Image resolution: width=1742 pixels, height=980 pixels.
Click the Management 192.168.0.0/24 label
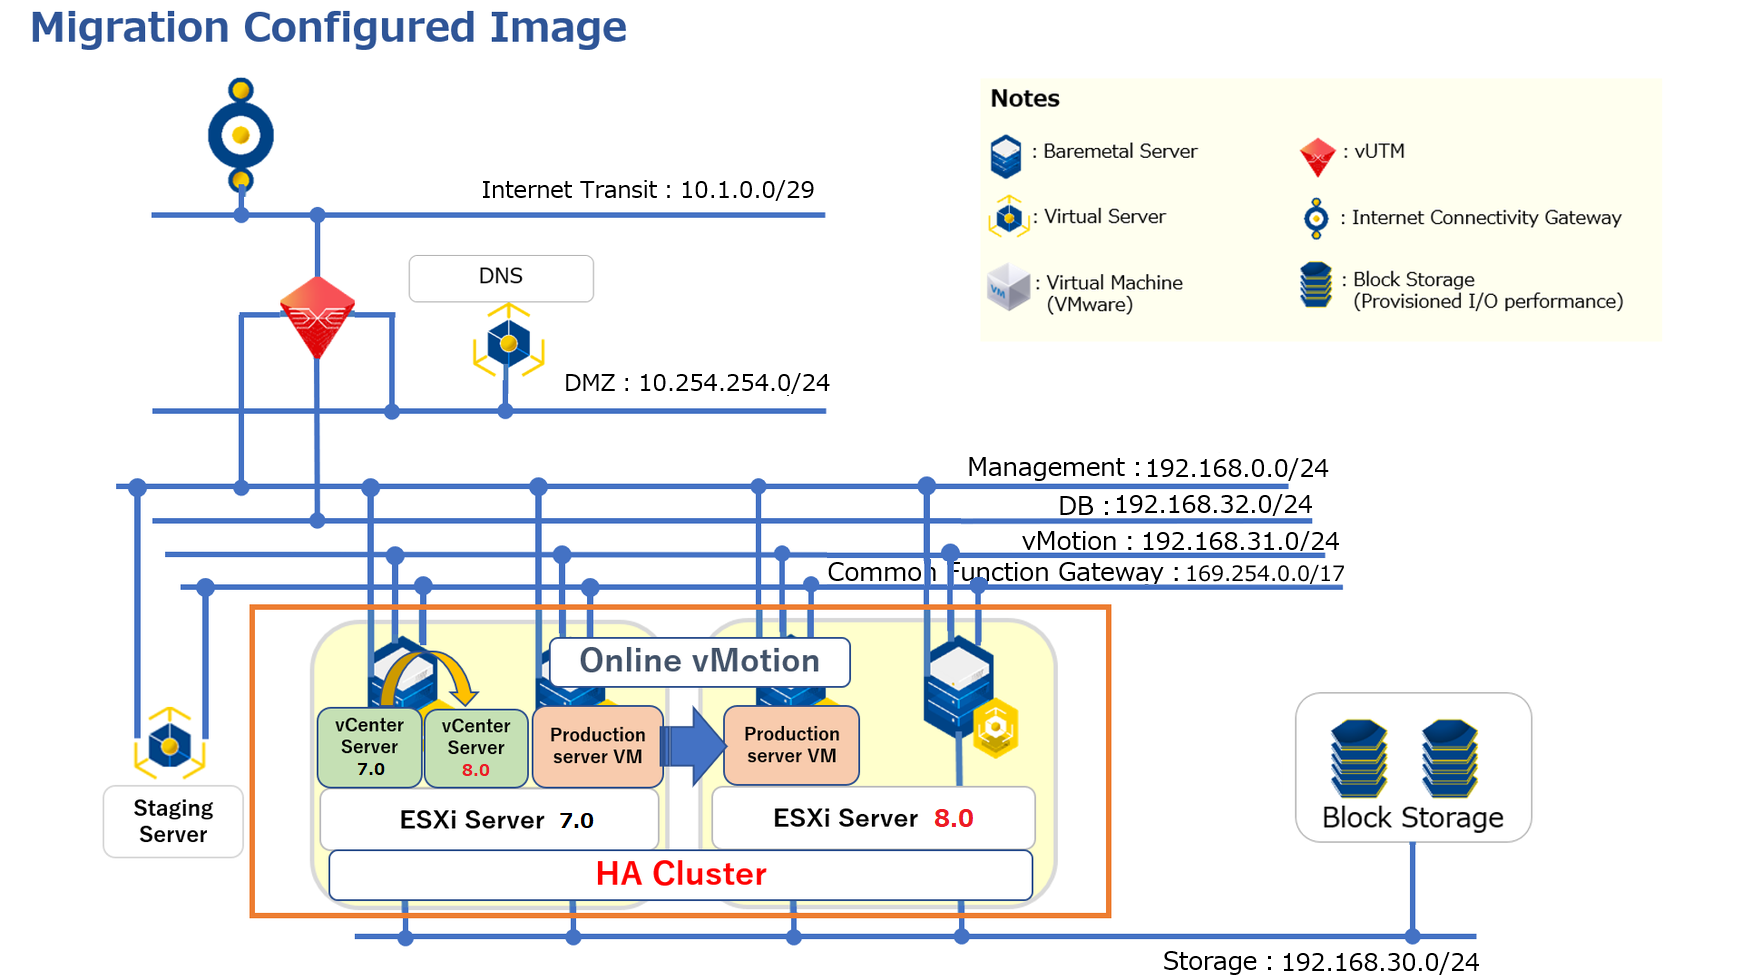[x=1148, y=468]
